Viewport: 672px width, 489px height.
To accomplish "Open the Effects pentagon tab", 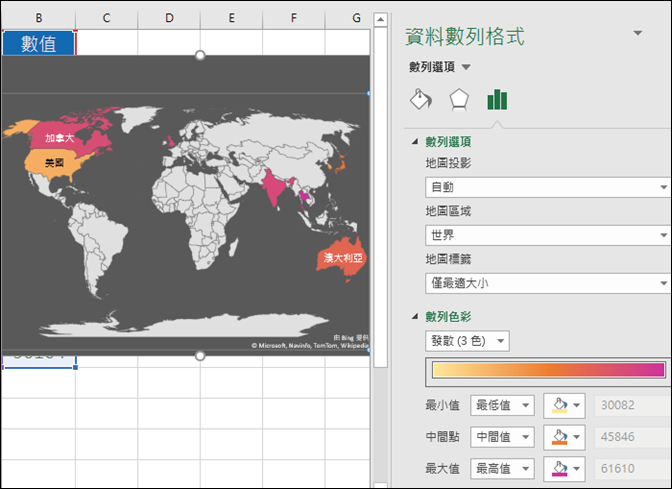I will pyautogui.click(x=459, y=99).
